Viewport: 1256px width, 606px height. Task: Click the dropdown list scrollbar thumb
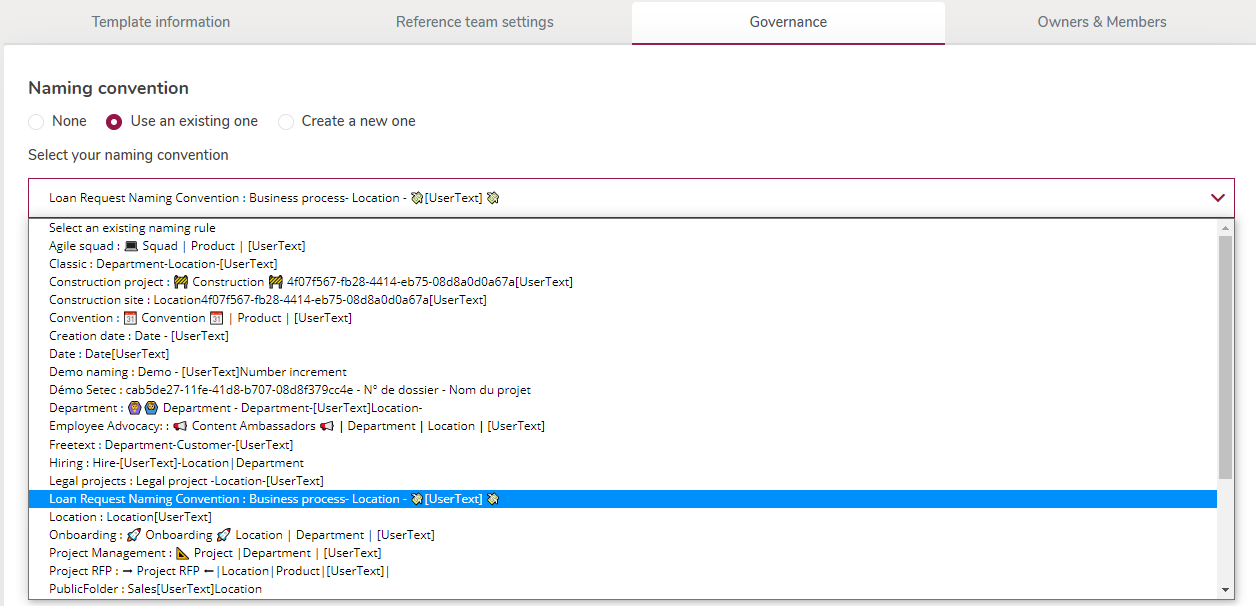[1226, 358]
